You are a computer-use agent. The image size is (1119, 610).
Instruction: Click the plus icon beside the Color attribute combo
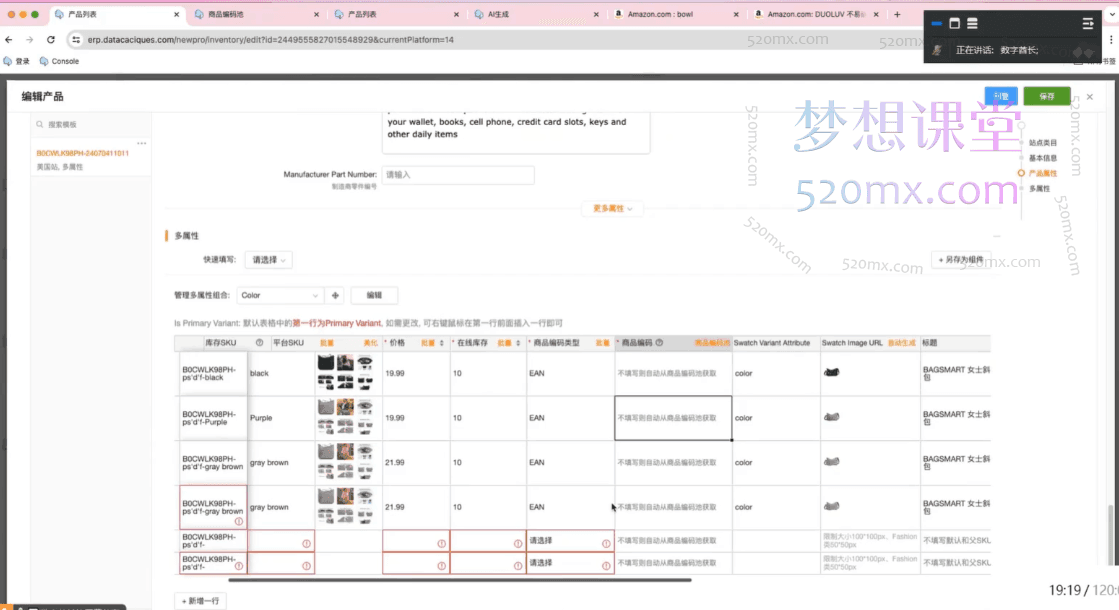click(x=335, y=295)
